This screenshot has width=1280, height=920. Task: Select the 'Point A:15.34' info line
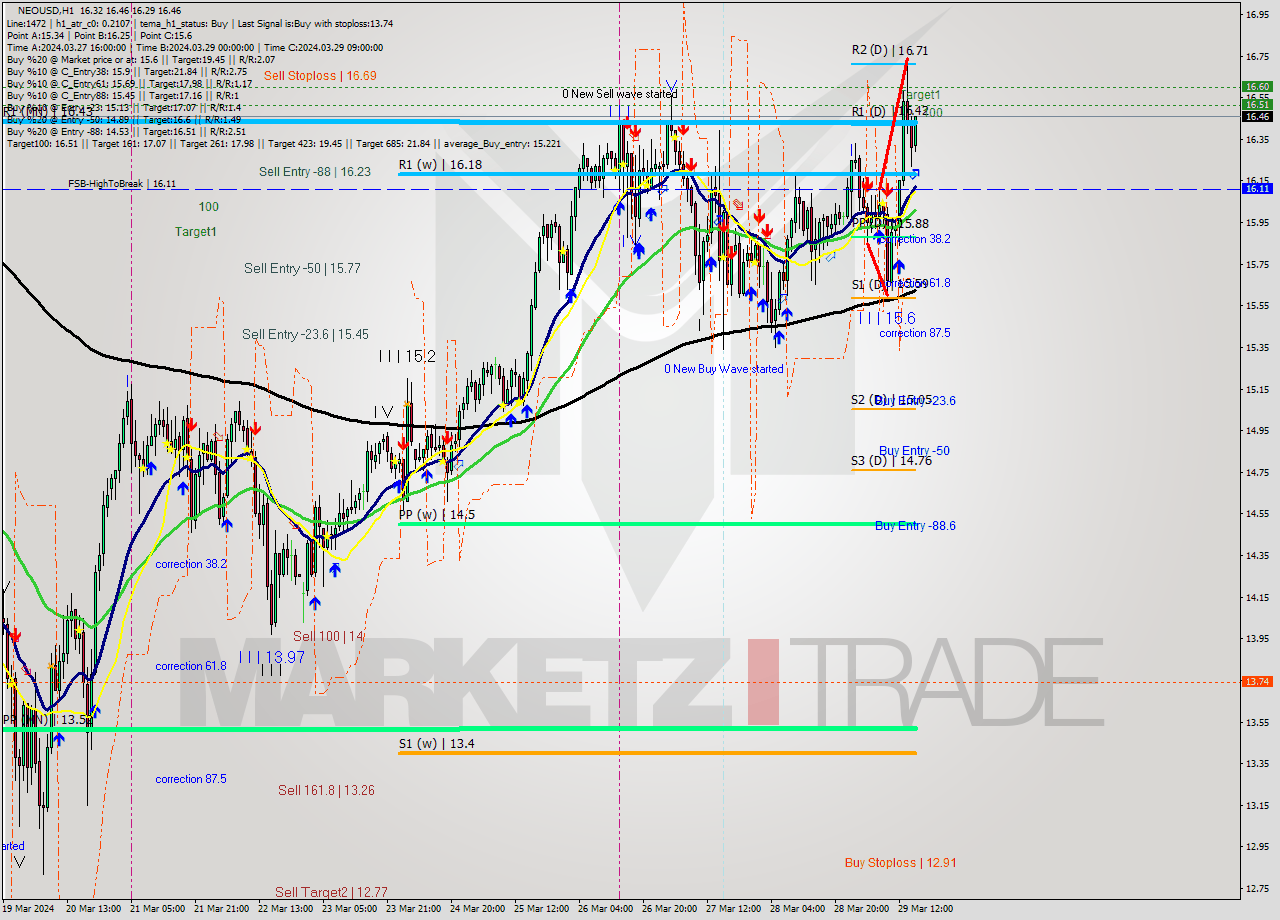pos(34,35)
